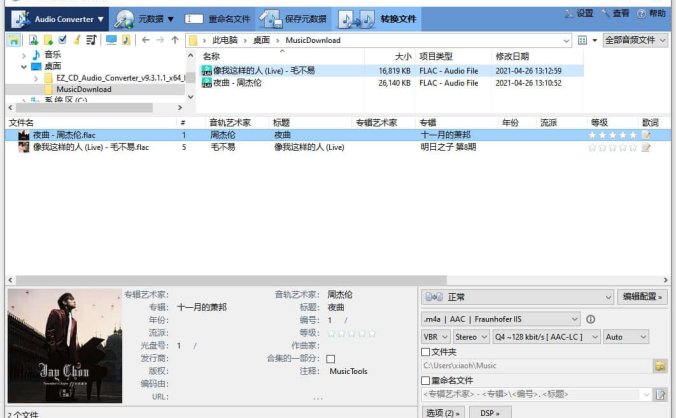Click the Jay Chou album cover
Image resolution: width=676 pixels, height=418 pixels.
coord(65,346)
